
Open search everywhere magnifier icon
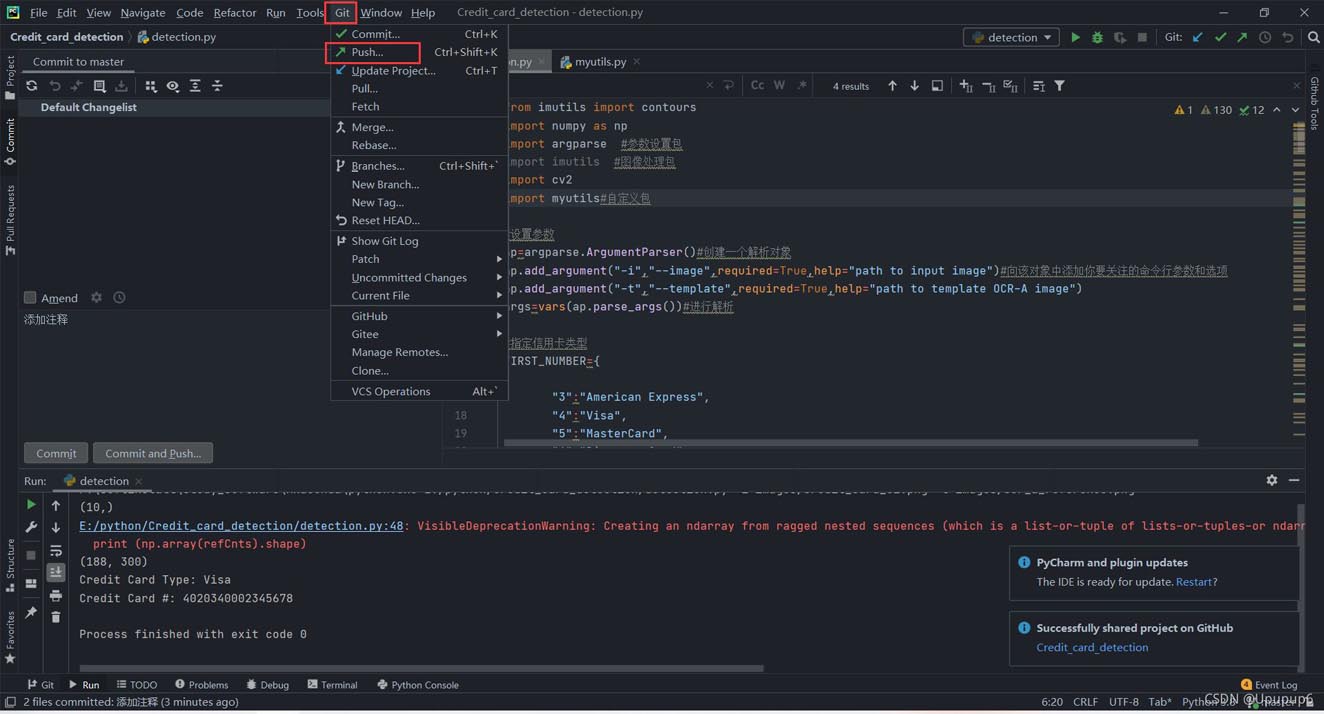[1313, 38]
